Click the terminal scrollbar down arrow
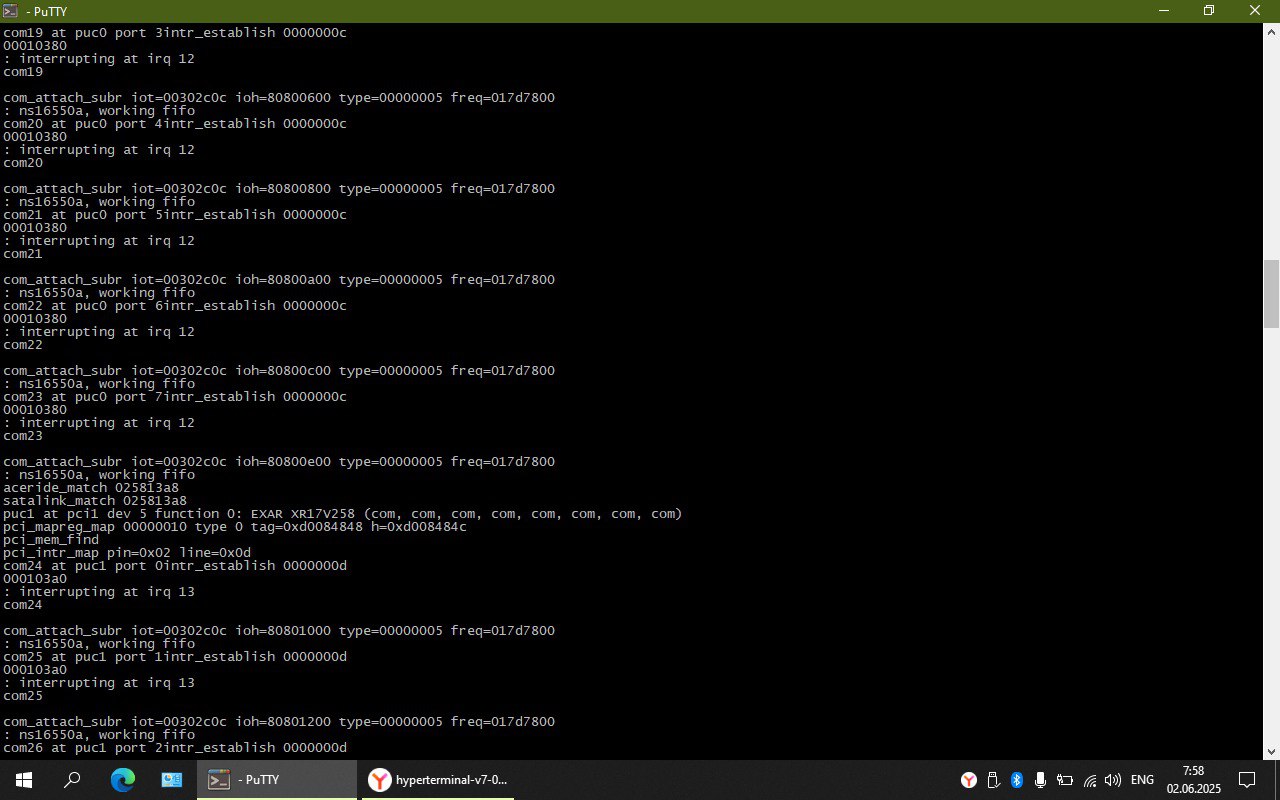Screen dimensions: 1280x800 pos(1272,751)
